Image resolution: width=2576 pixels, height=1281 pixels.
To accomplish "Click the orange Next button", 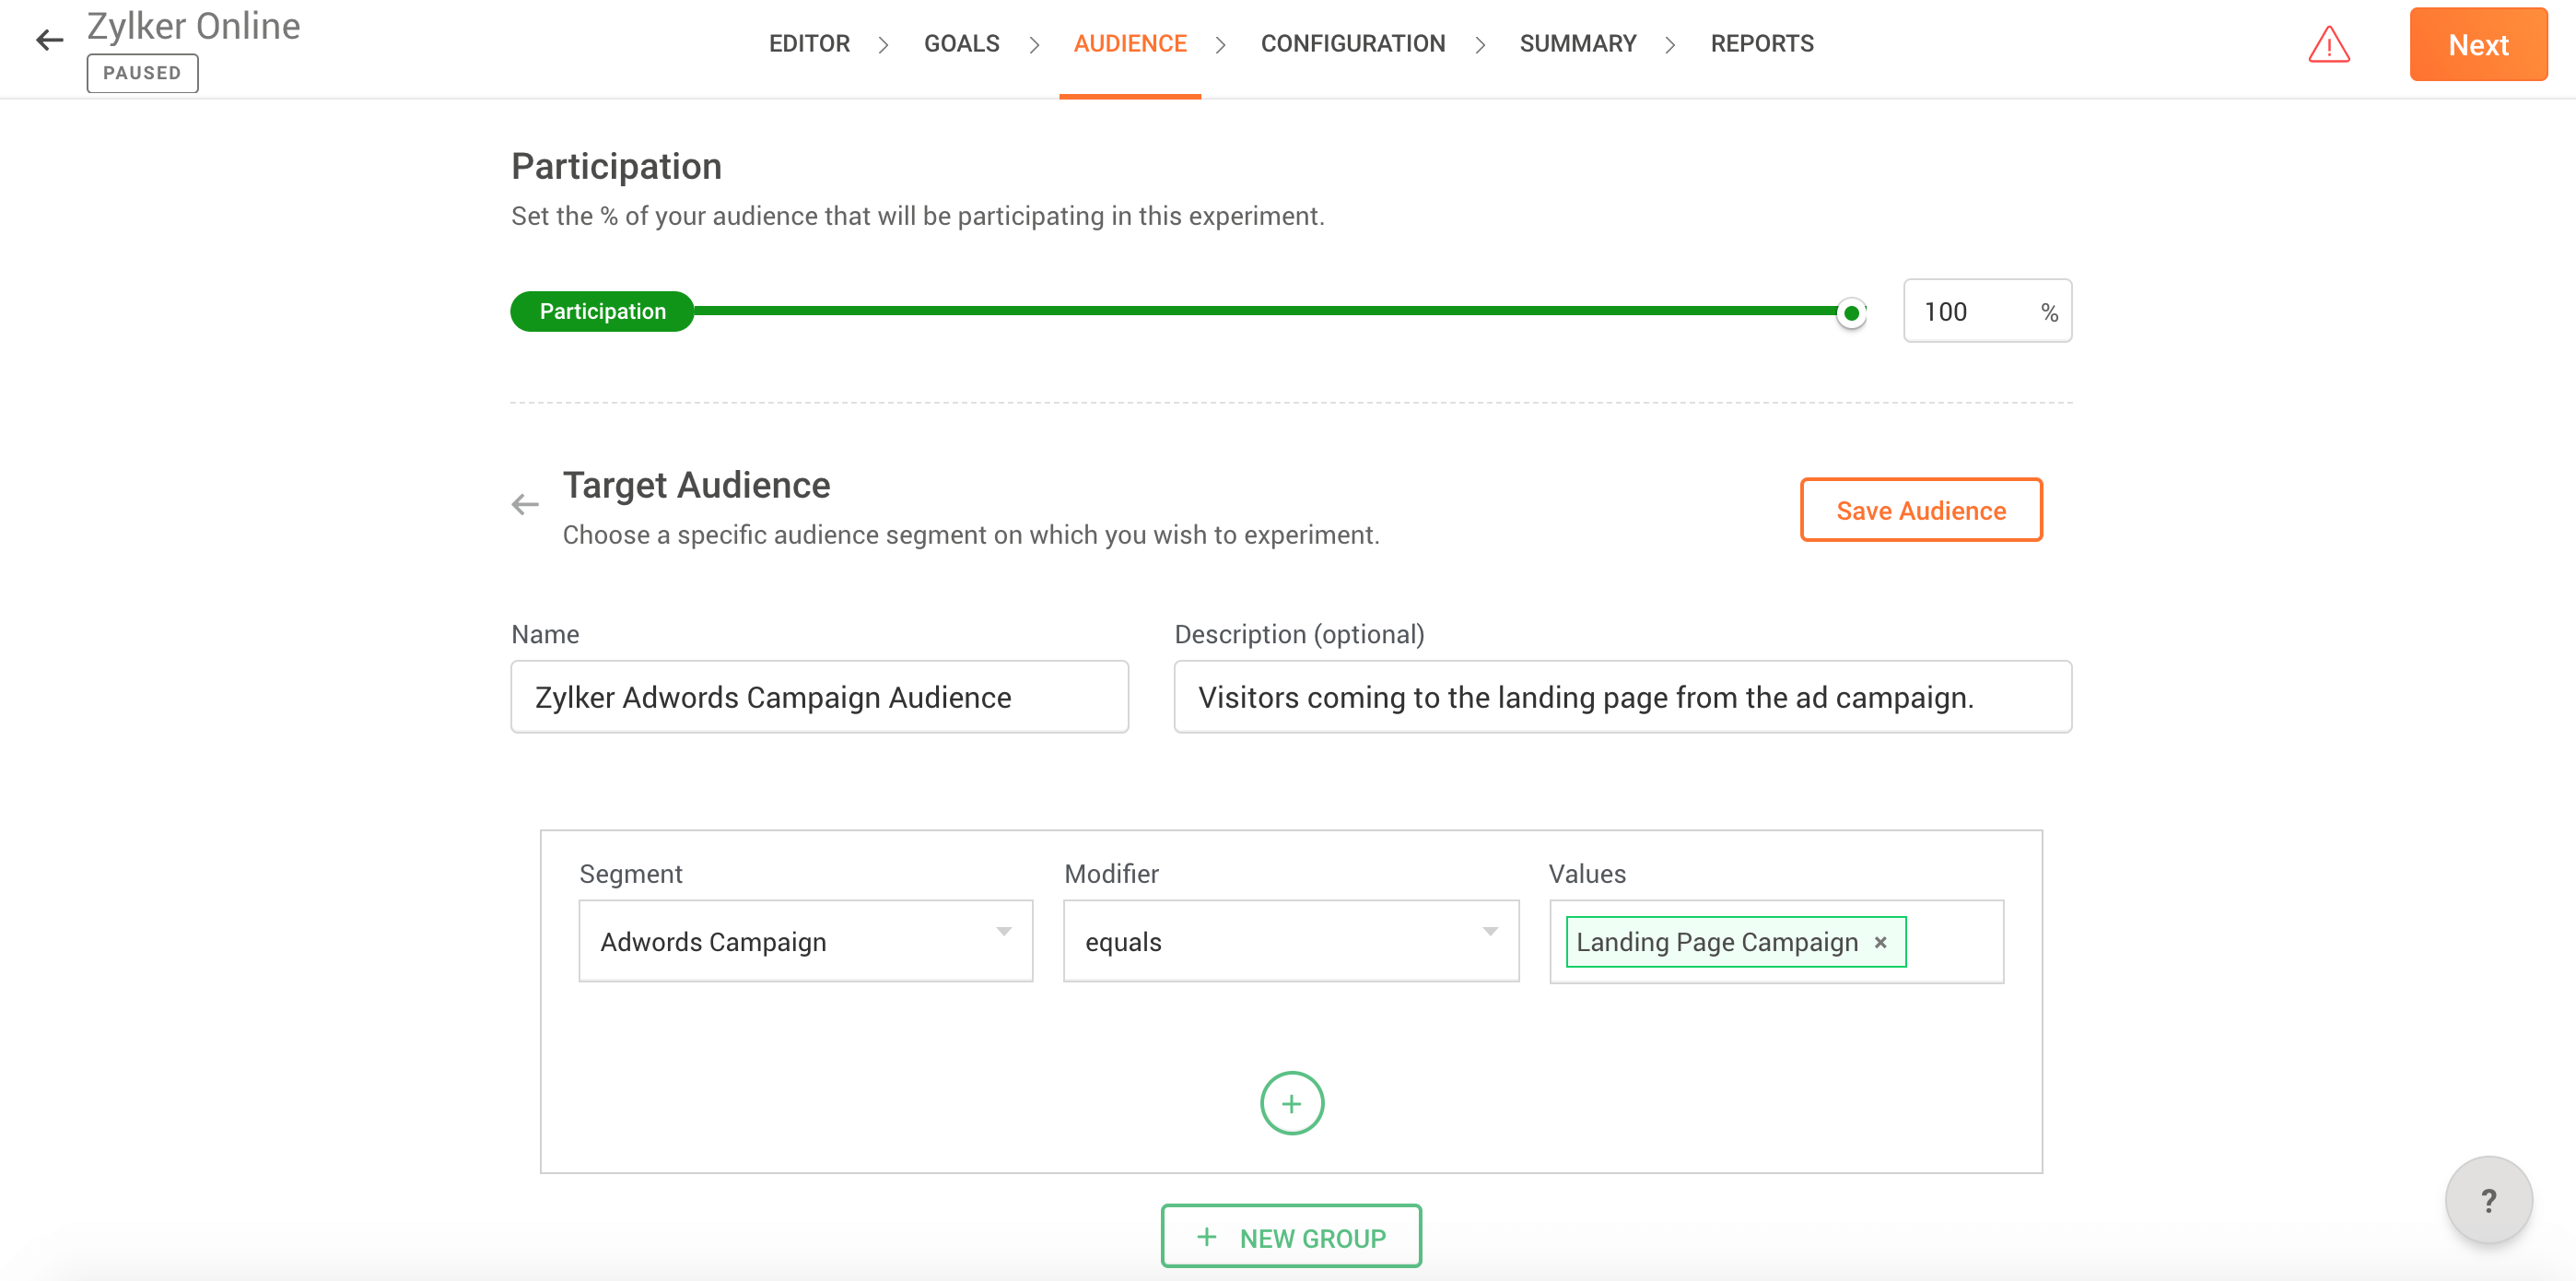I will pos(2477,45).
